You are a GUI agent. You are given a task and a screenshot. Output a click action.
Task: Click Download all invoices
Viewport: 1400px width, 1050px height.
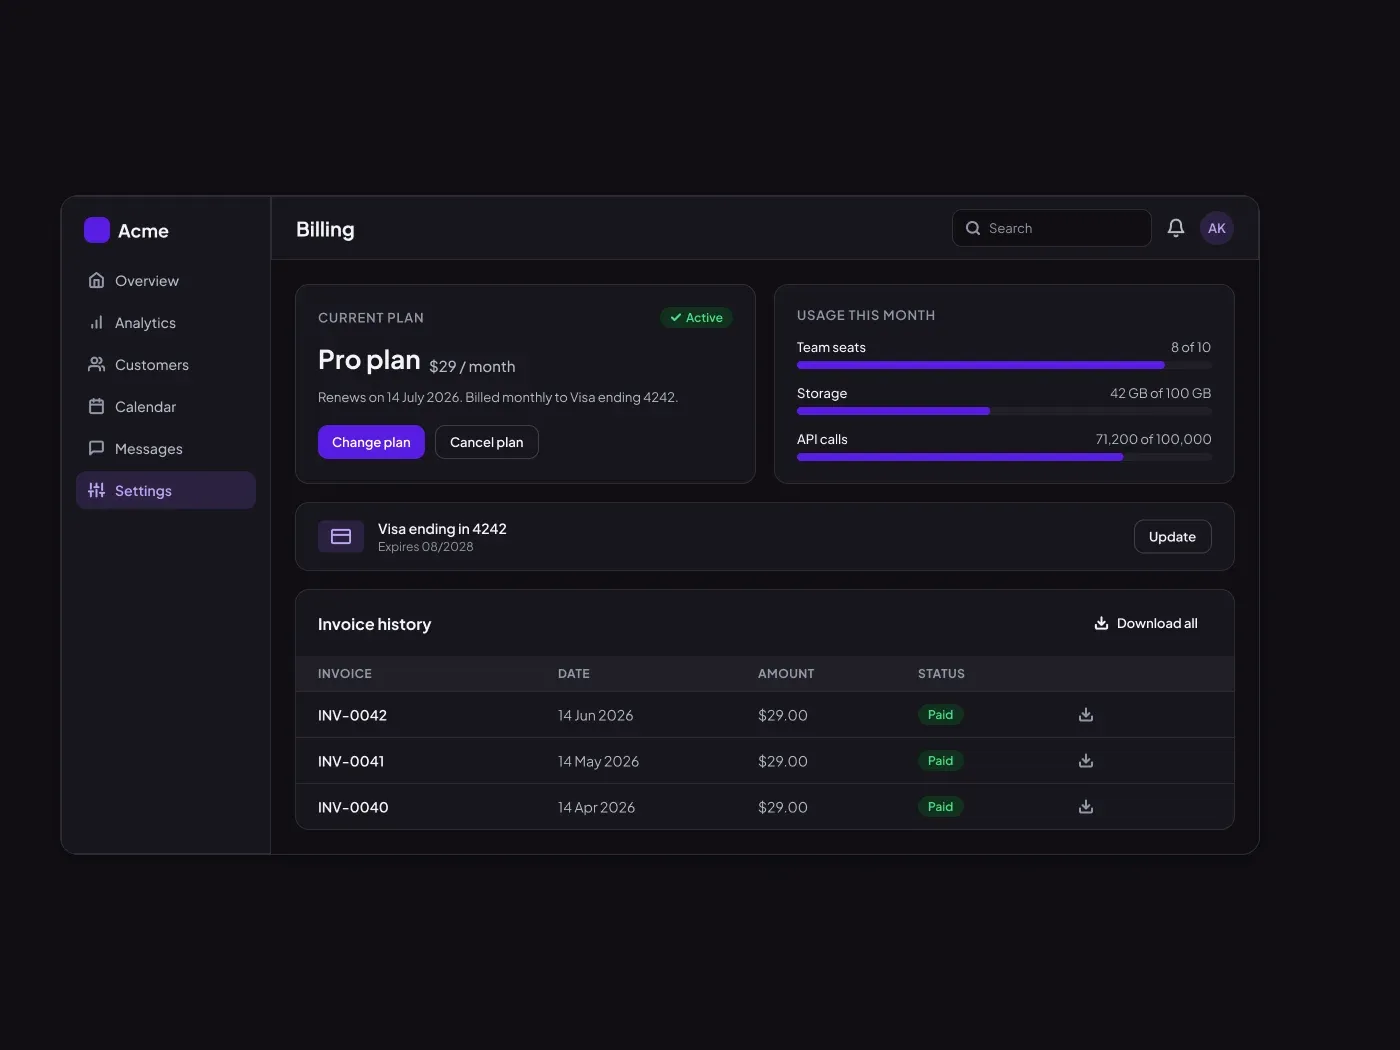coord(1146,623)
